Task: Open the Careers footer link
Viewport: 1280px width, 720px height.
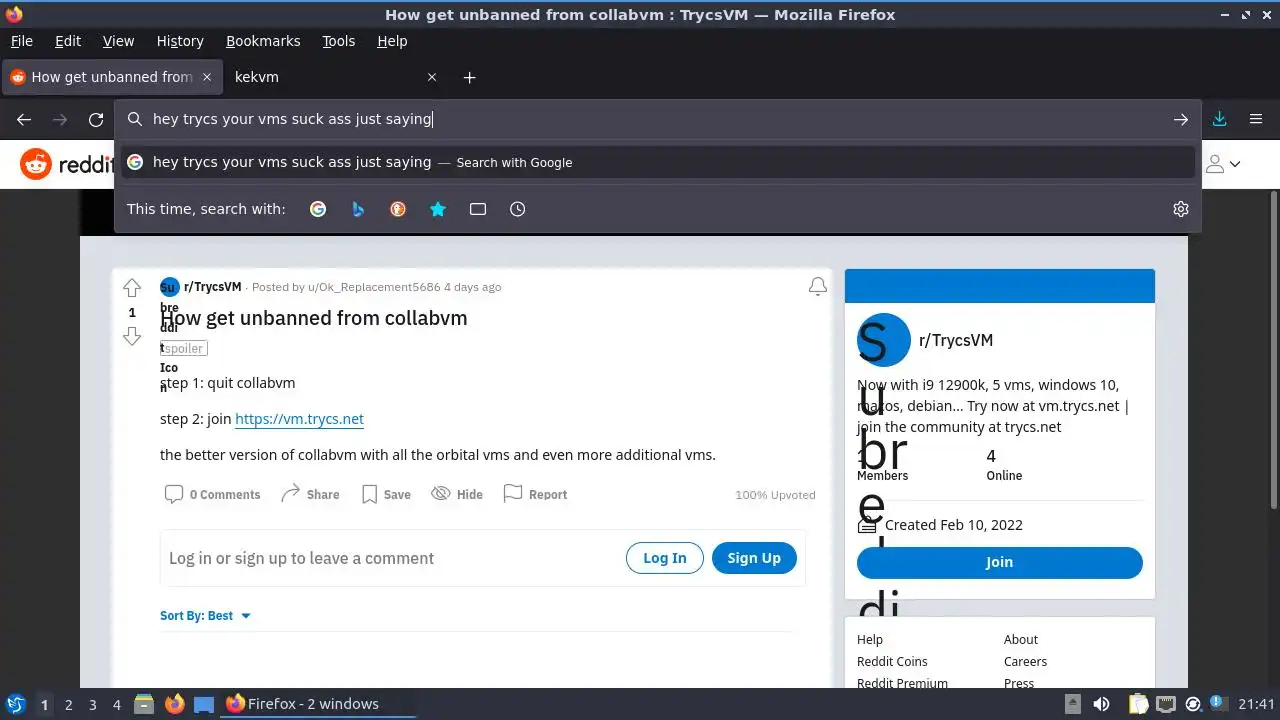Action: pos(1025,661)
